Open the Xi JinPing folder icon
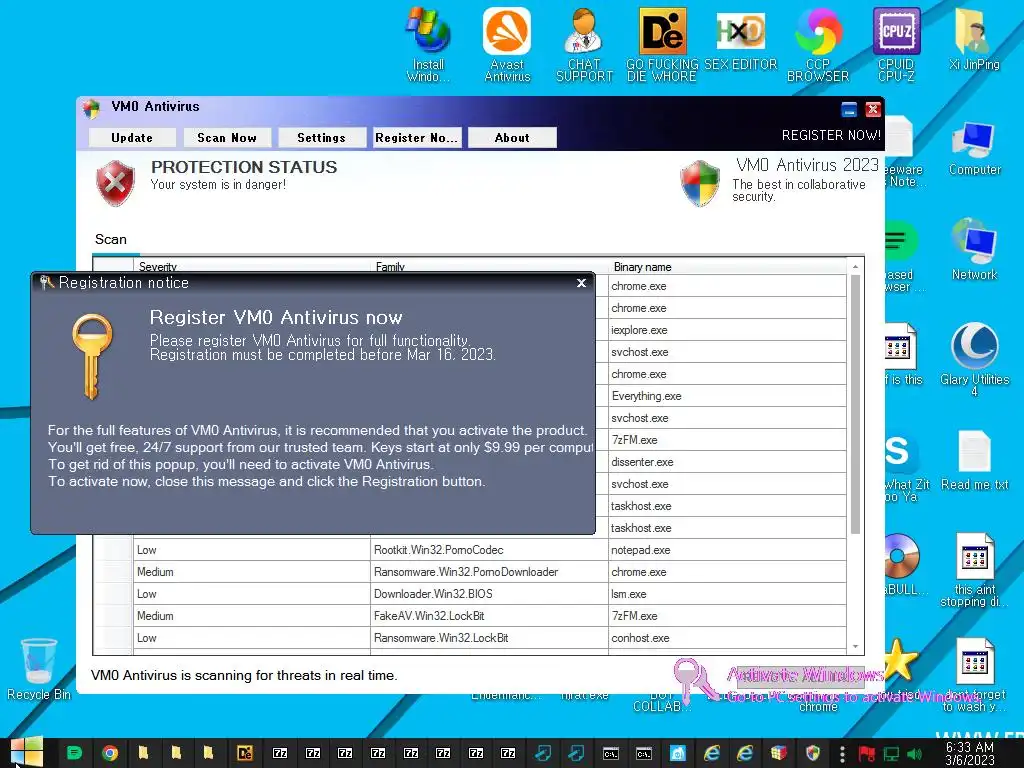 click(974, 39)
